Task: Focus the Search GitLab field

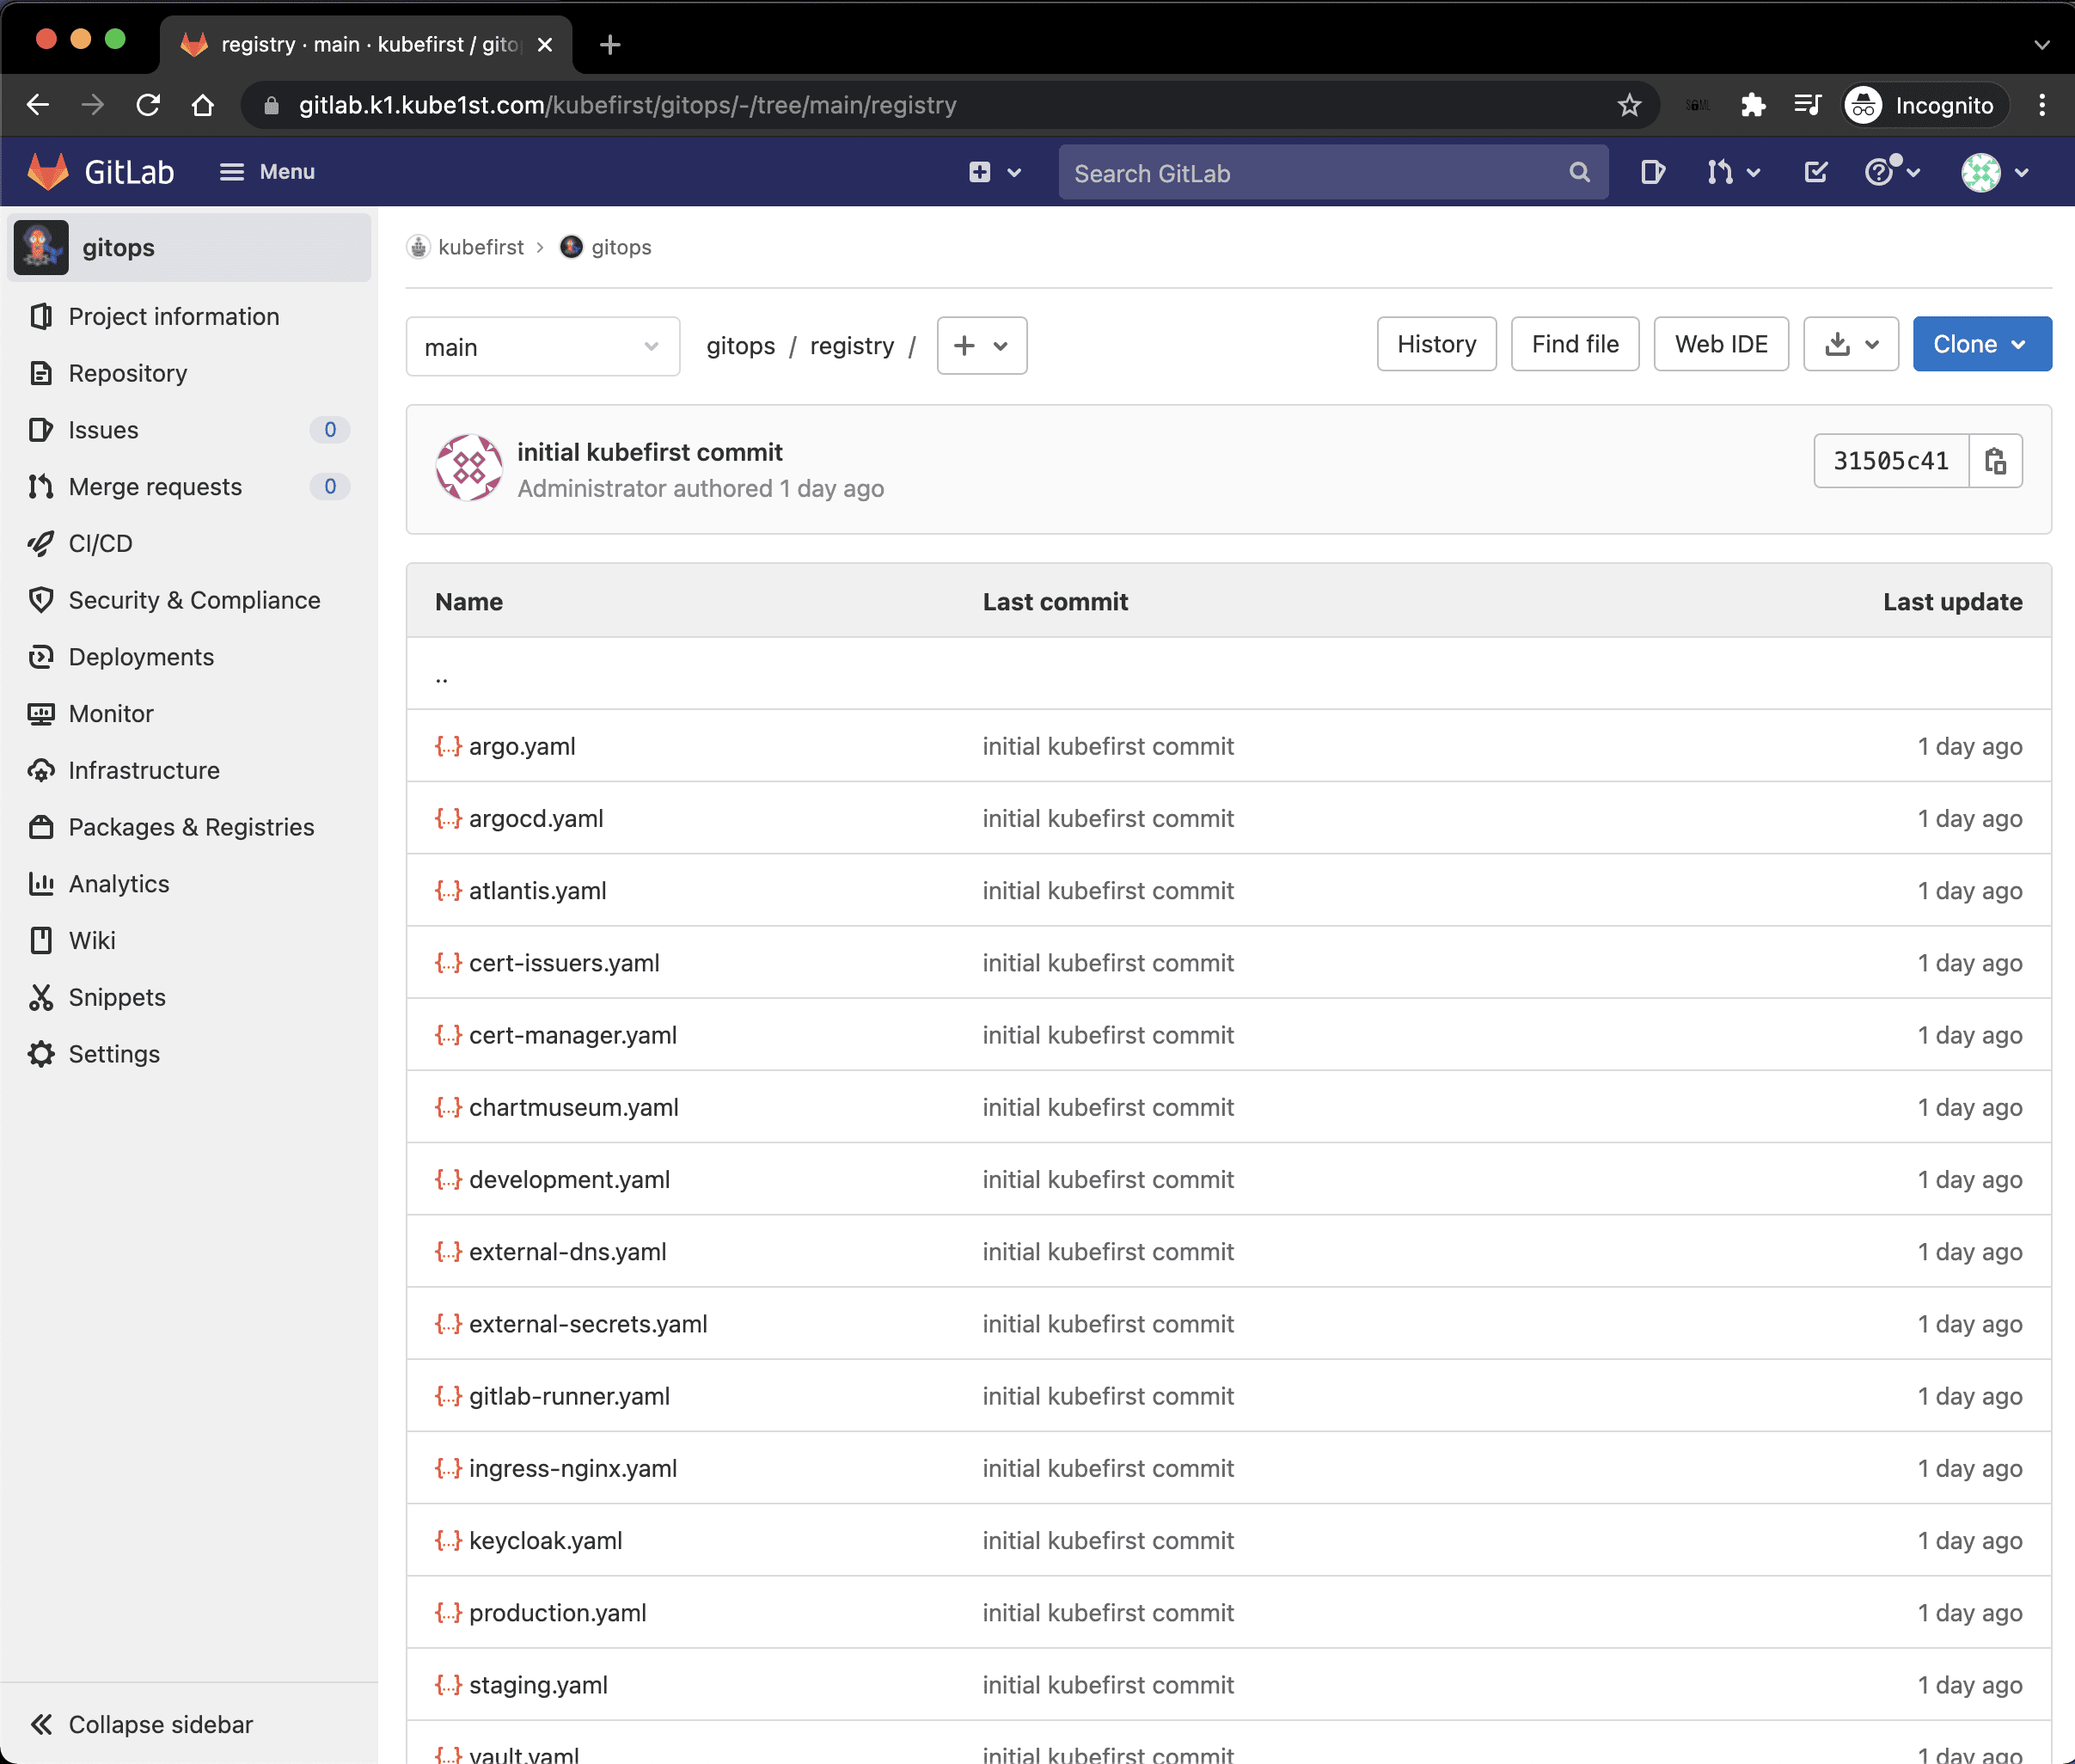Action: pyautogui.click(x=1333, y=173)
